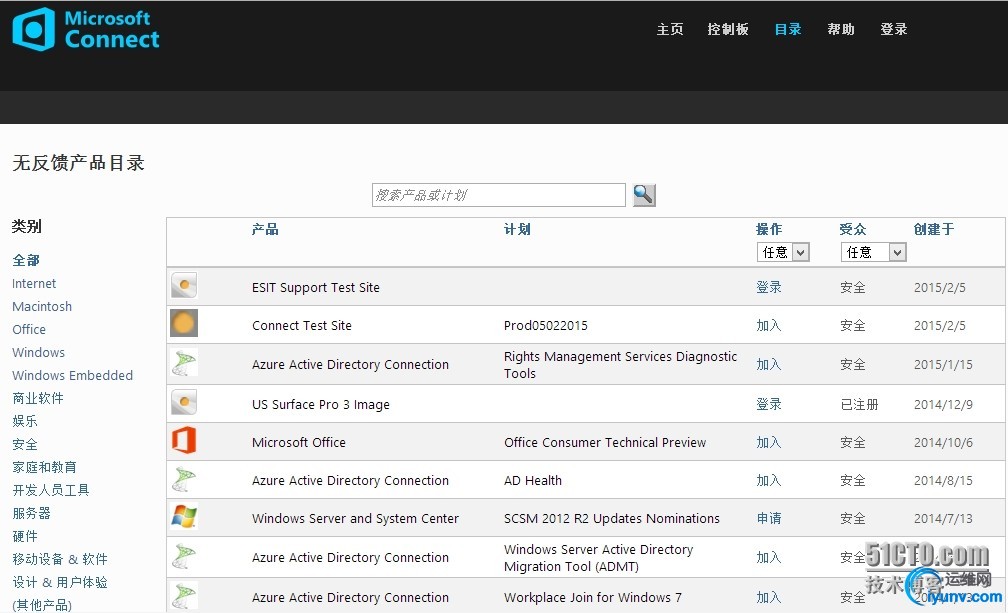1008x613 pixels.
Task: Click 加入 for ADMT migration tool
Action: 769,557
